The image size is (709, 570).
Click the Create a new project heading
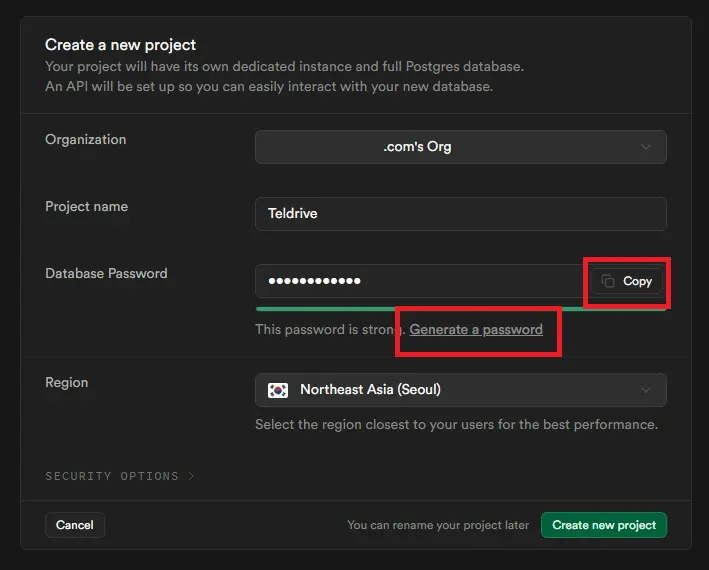point(121,45)
